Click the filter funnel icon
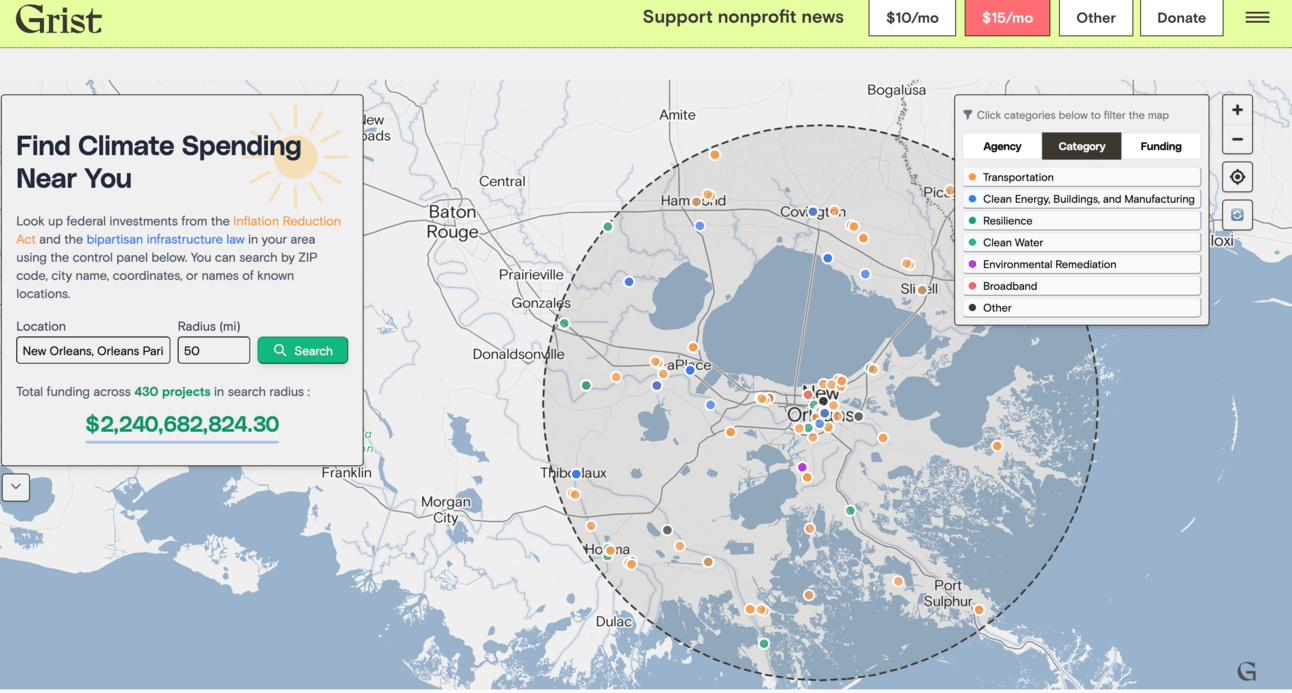The height and width of the screenshot is (693, 1292). 966,115
